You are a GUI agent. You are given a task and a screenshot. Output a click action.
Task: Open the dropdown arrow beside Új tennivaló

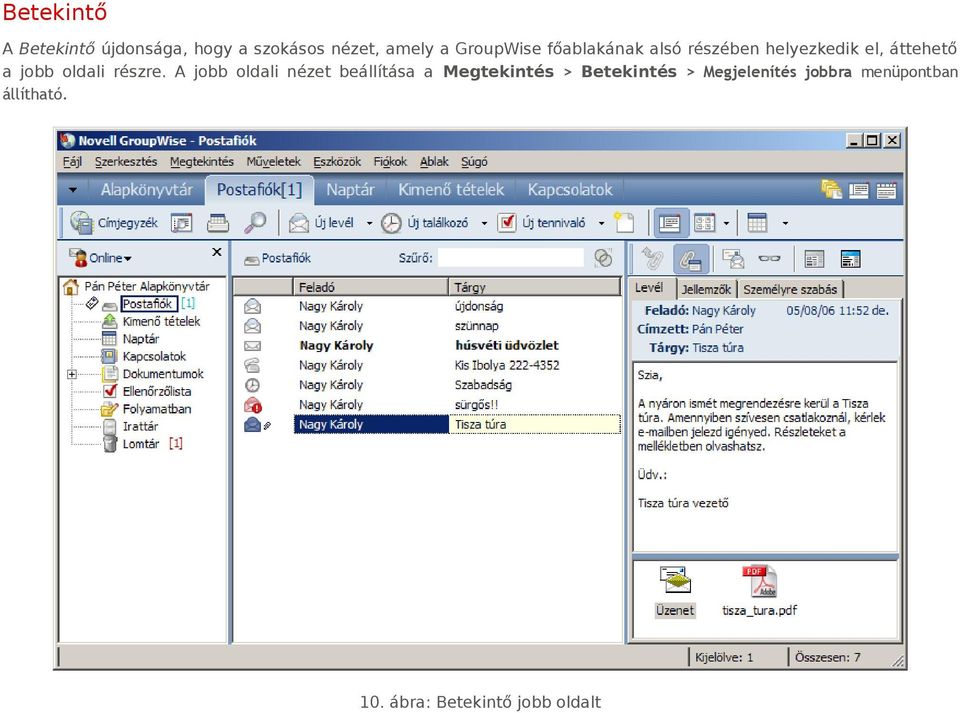tap(601, 223)
